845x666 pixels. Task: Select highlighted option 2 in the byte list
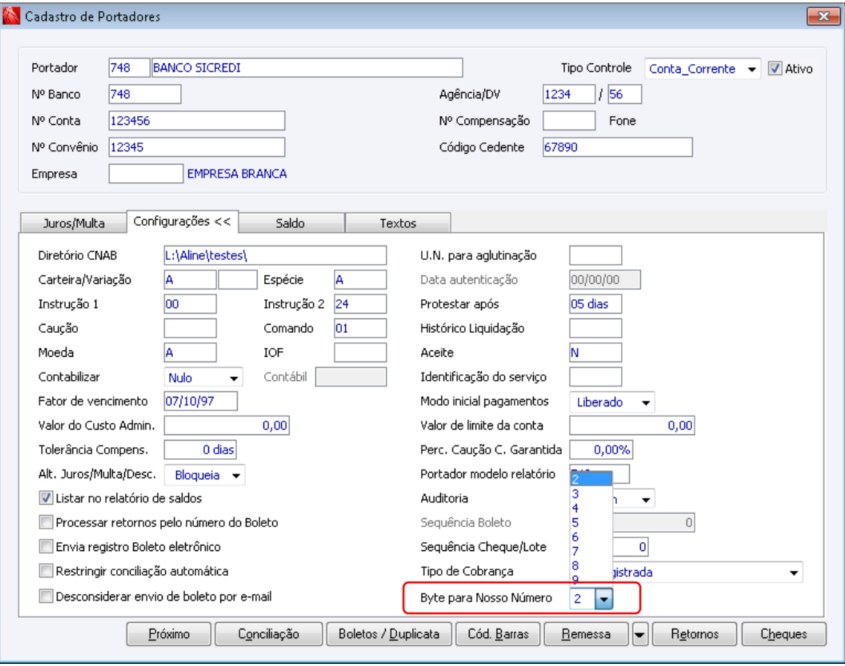591,479
